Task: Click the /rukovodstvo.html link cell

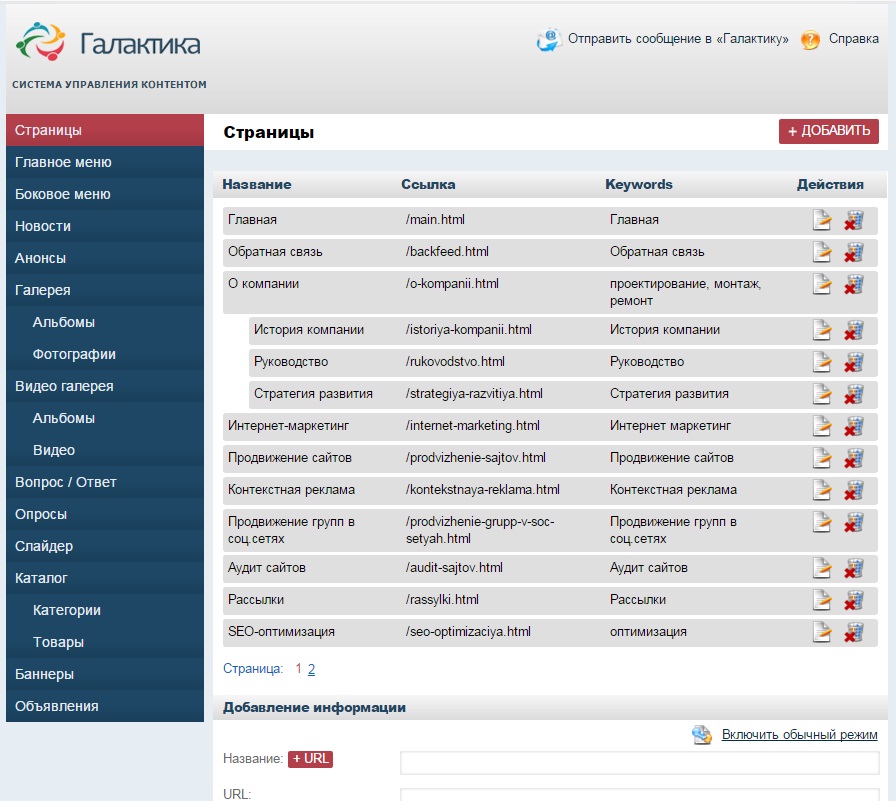Action: (455, 362)
